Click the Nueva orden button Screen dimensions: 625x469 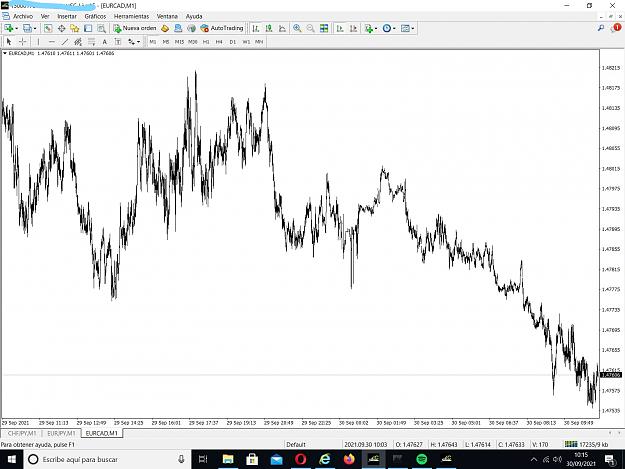(135, 28)
